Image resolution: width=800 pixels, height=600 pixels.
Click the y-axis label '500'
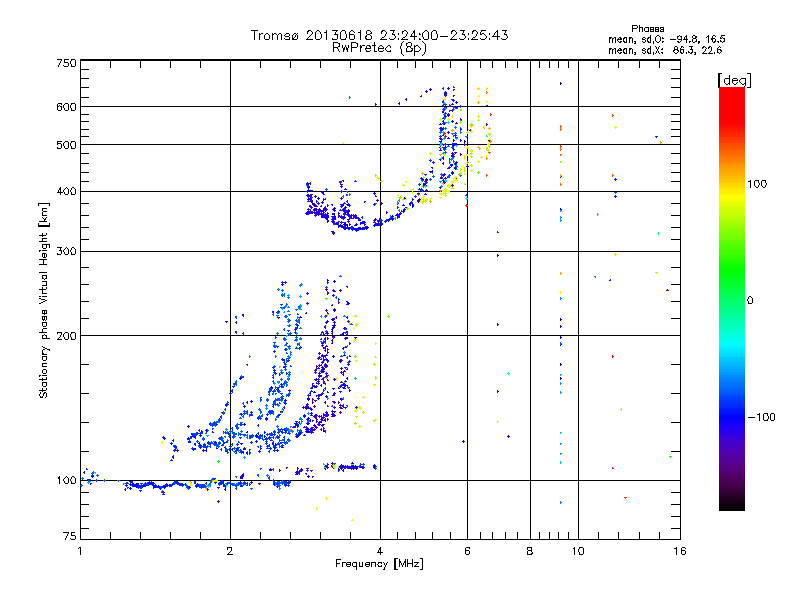pyautogui.click(x=66, y=145)
